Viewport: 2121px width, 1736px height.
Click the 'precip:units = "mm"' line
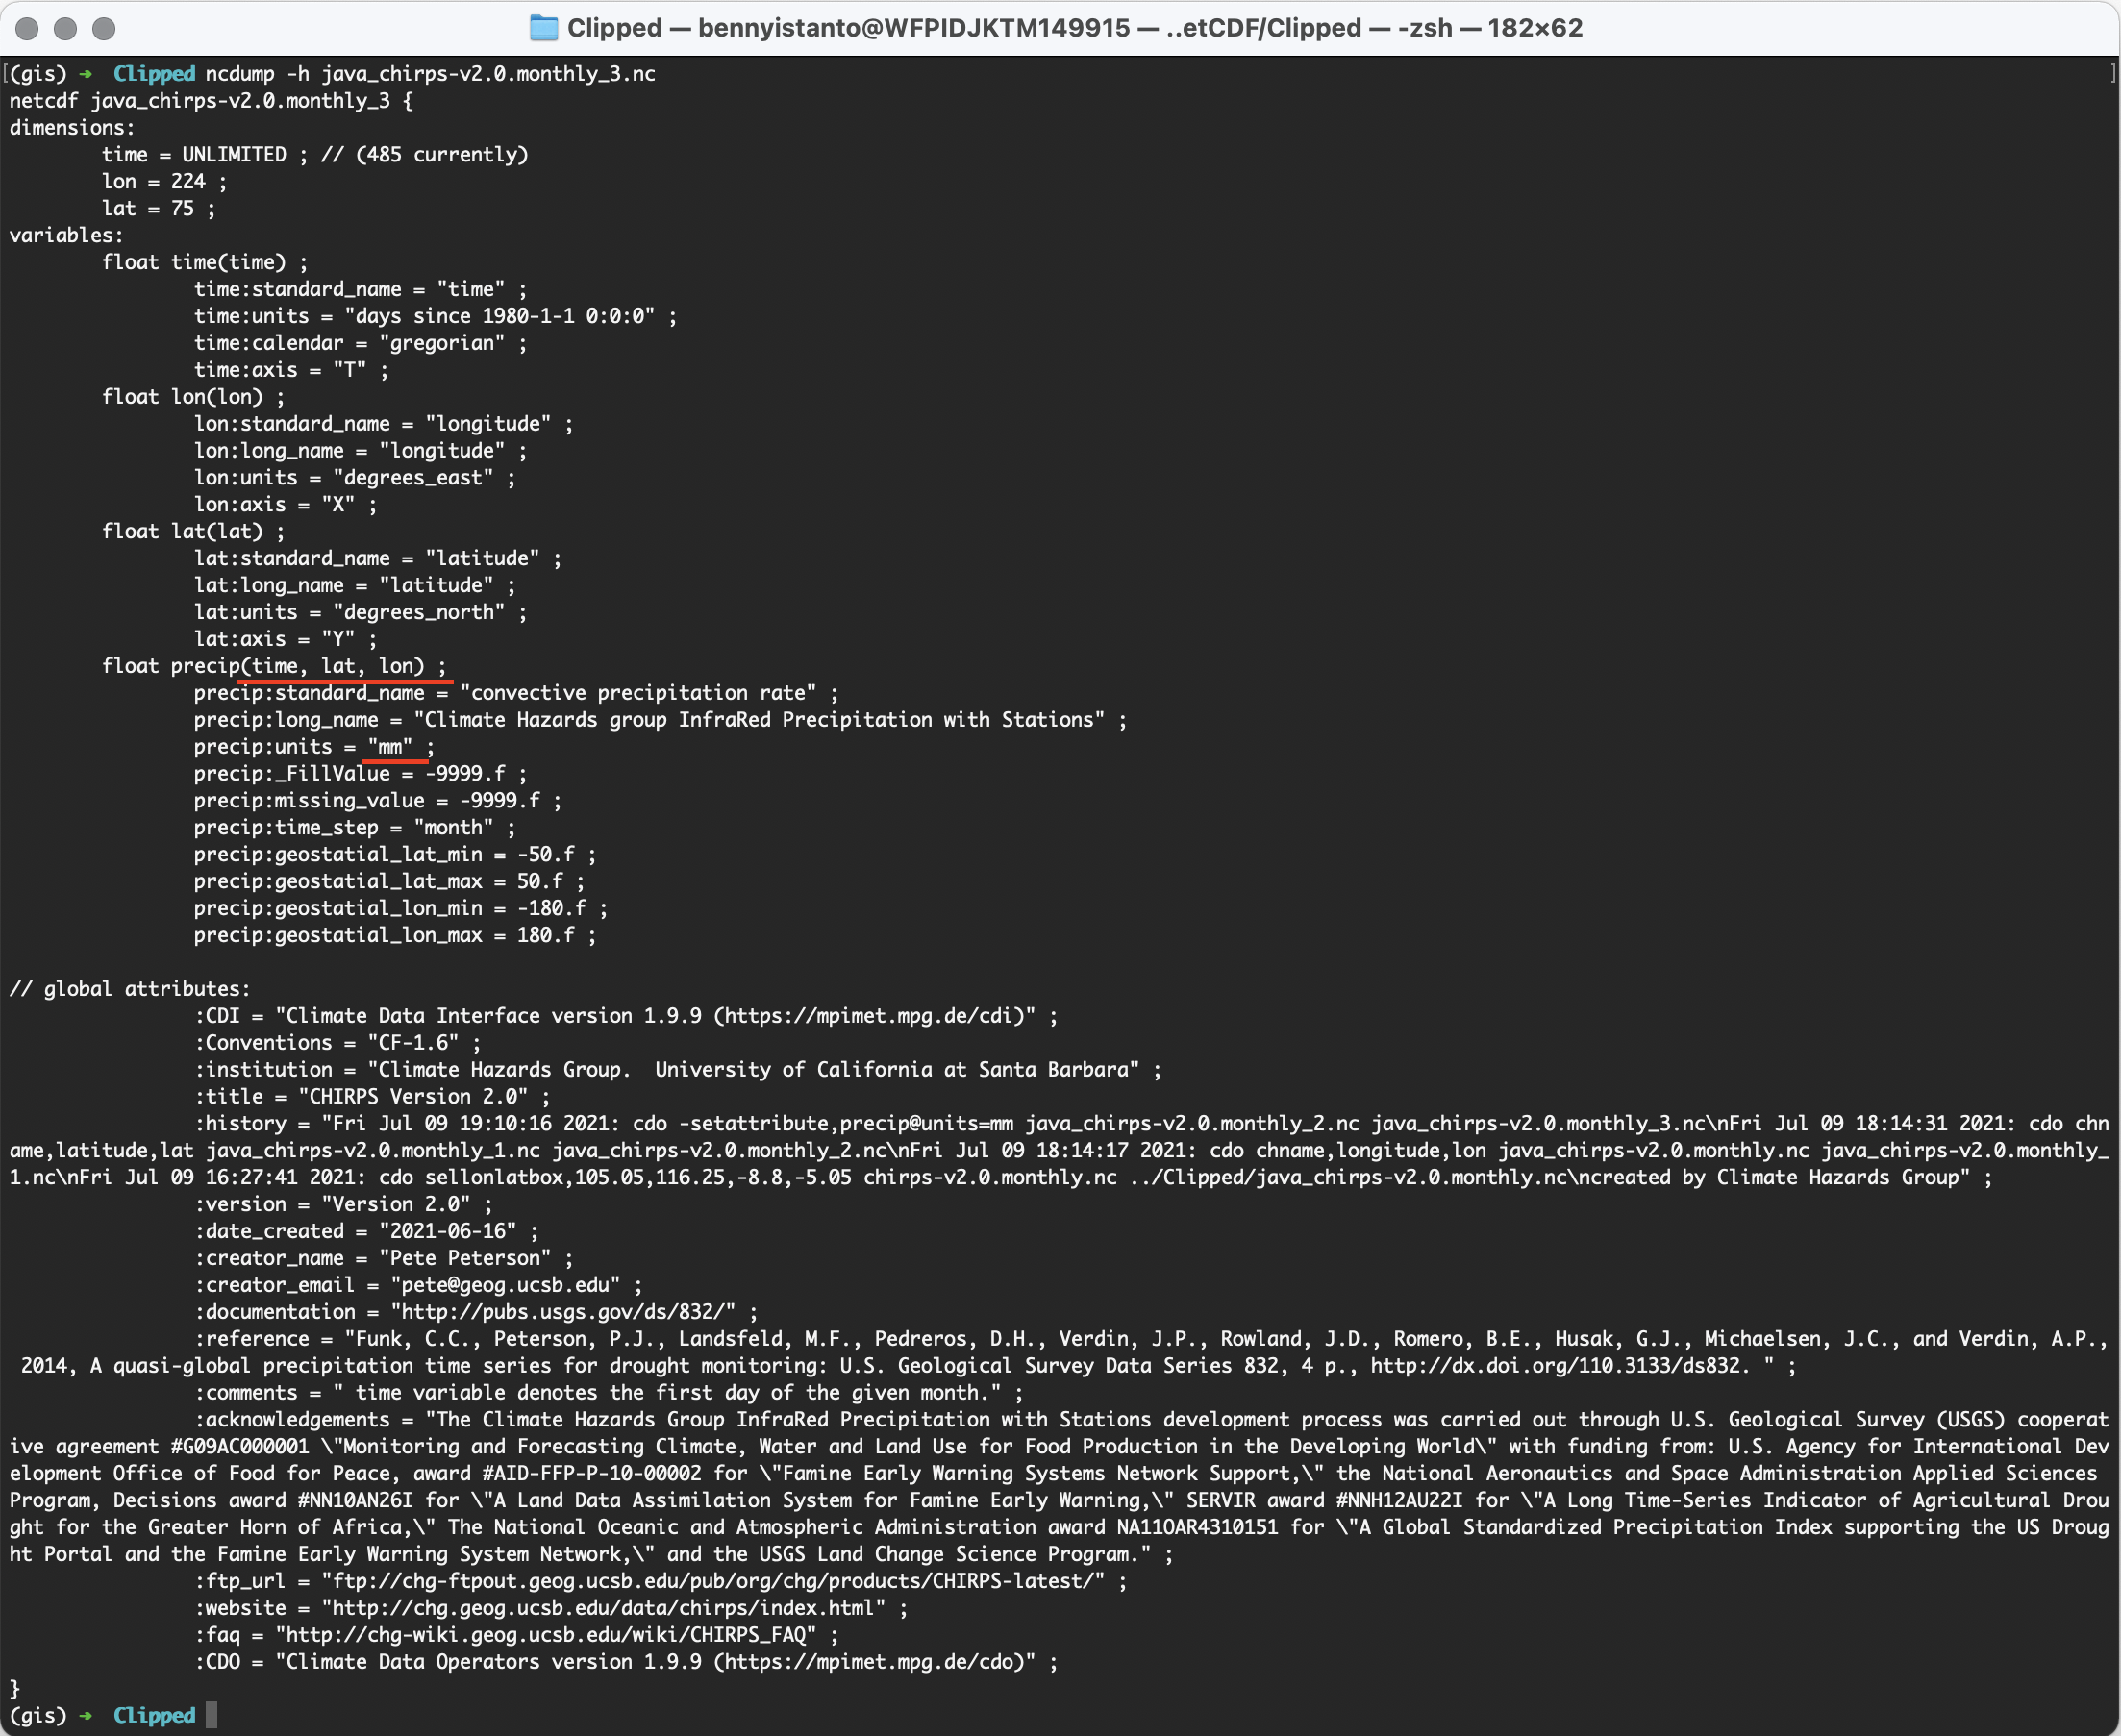314,748
